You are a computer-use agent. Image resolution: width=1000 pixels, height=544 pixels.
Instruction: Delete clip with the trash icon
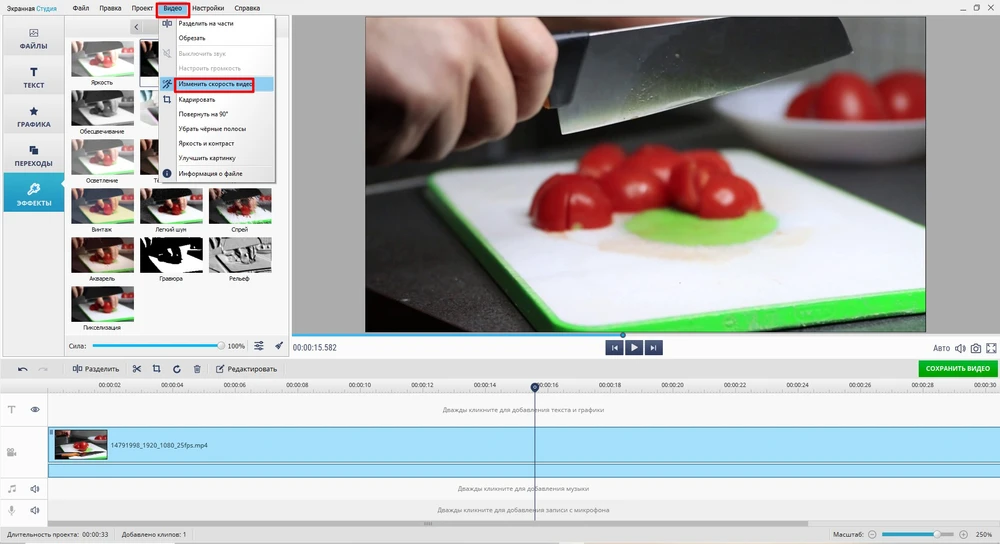coord(197,369)
